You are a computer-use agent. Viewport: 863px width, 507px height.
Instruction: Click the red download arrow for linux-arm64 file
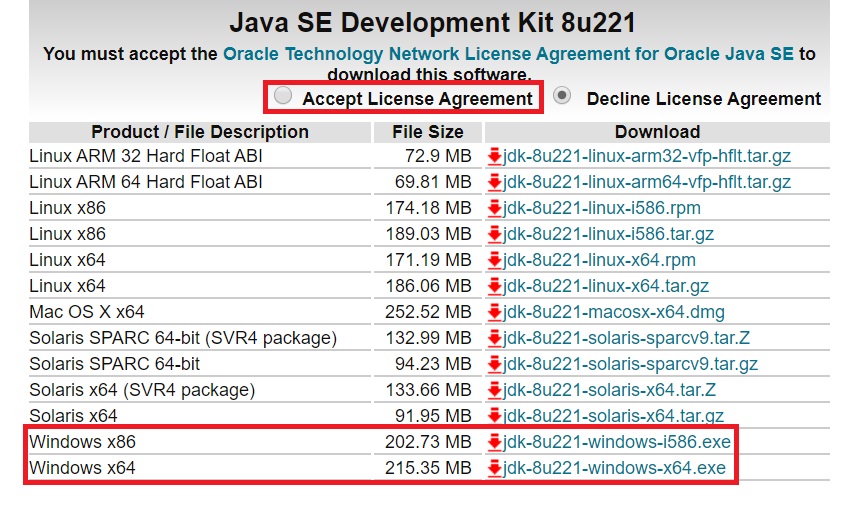click(x=494, y=182)
